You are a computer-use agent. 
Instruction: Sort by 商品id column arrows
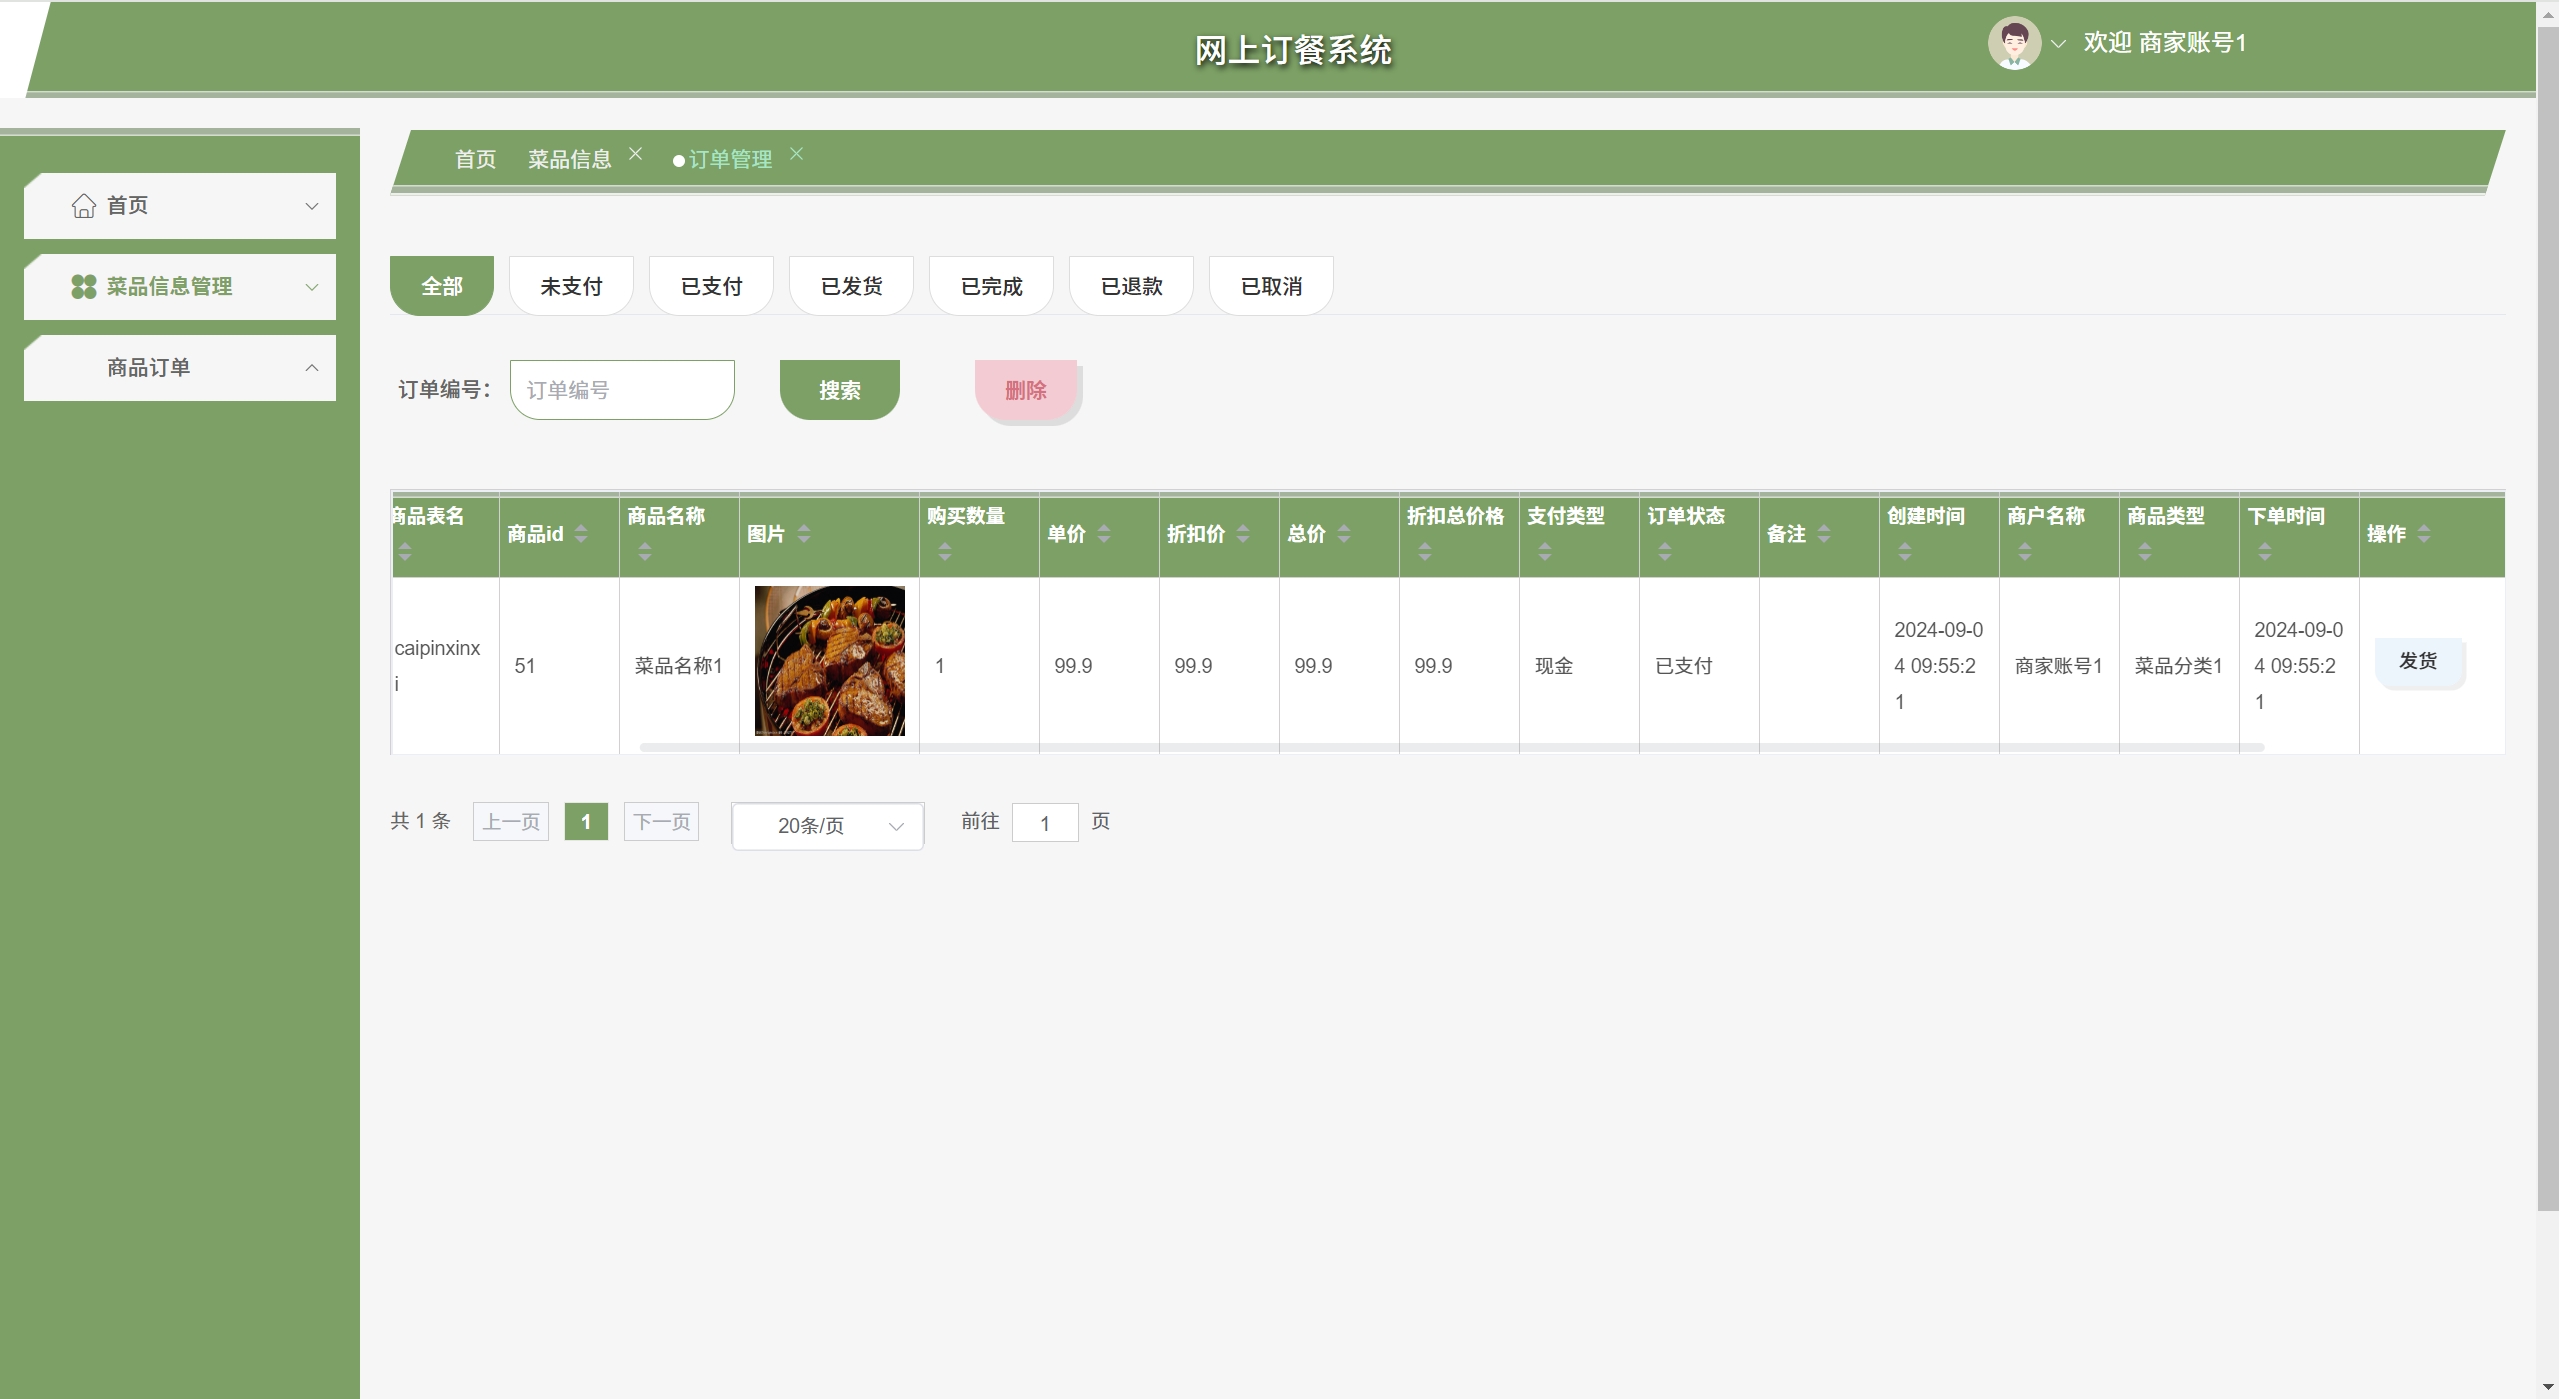pyautogui.click(x=581, y=534)
